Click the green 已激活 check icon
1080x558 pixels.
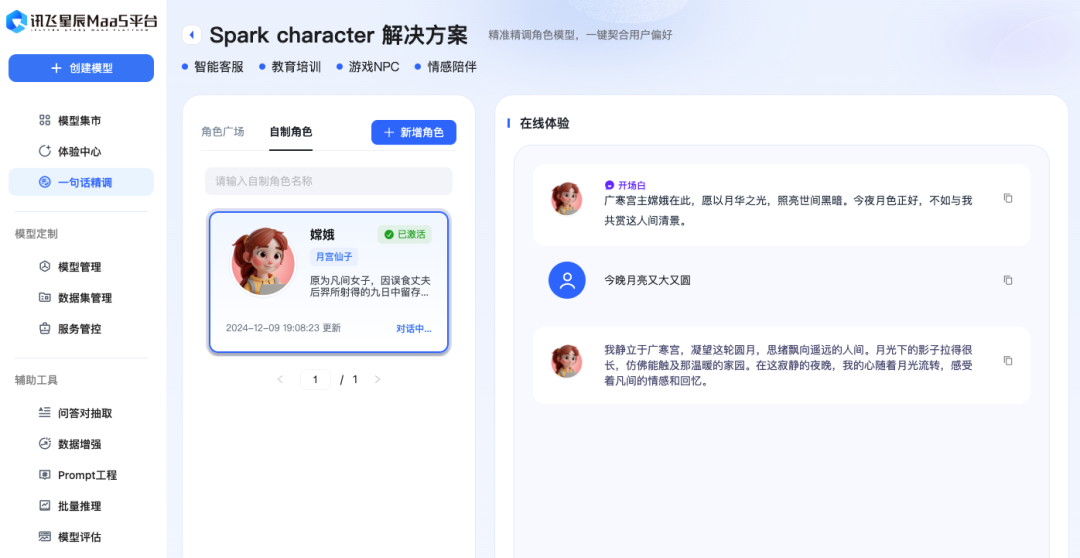[x=388, y=235]
